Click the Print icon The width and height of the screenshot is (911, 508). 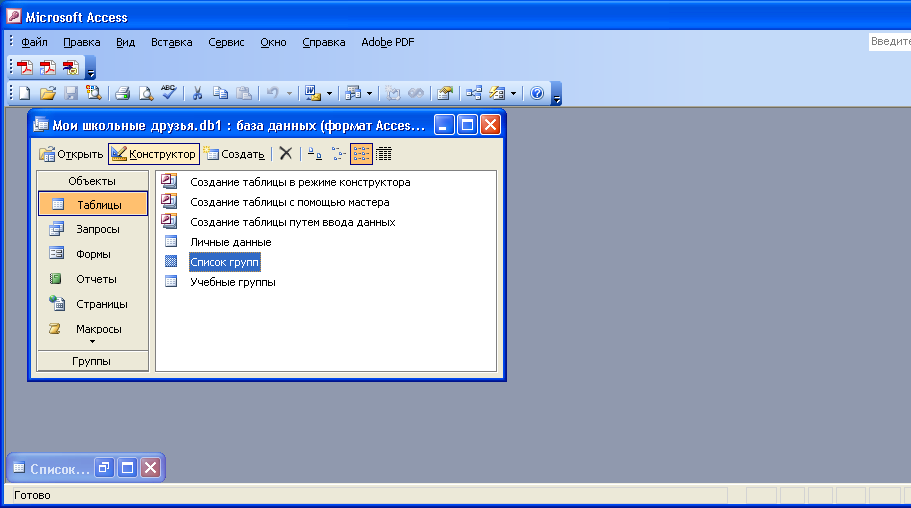point(122,93)
